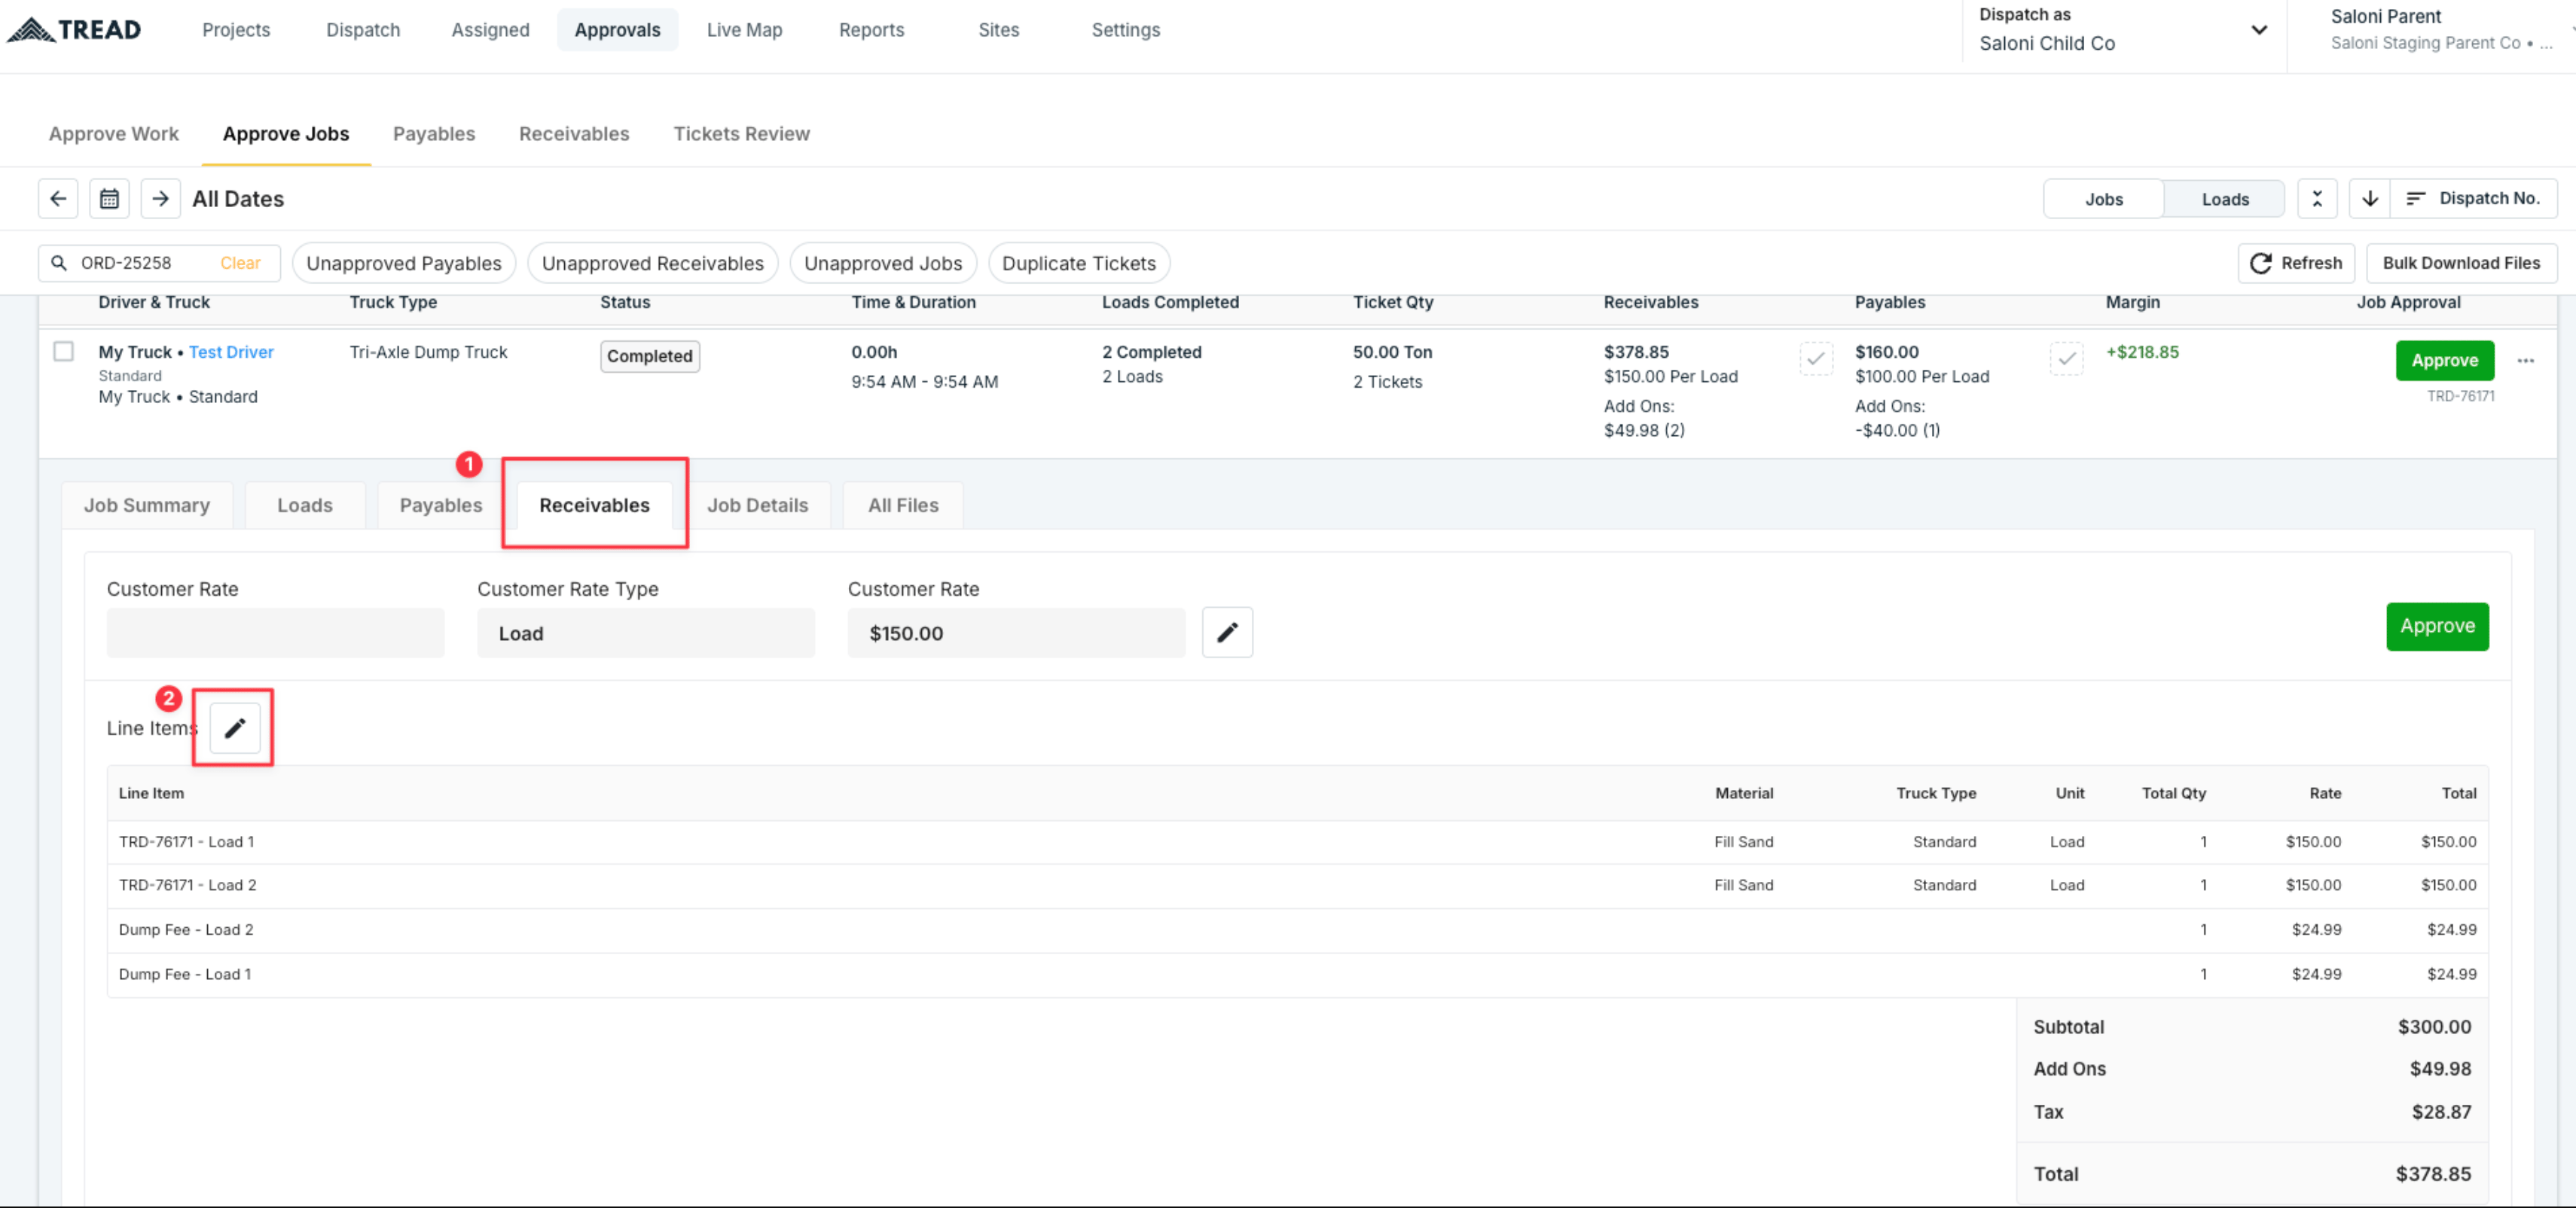
Task: Open Dispatch No. sort dropdown
Action: [2473, 199]
